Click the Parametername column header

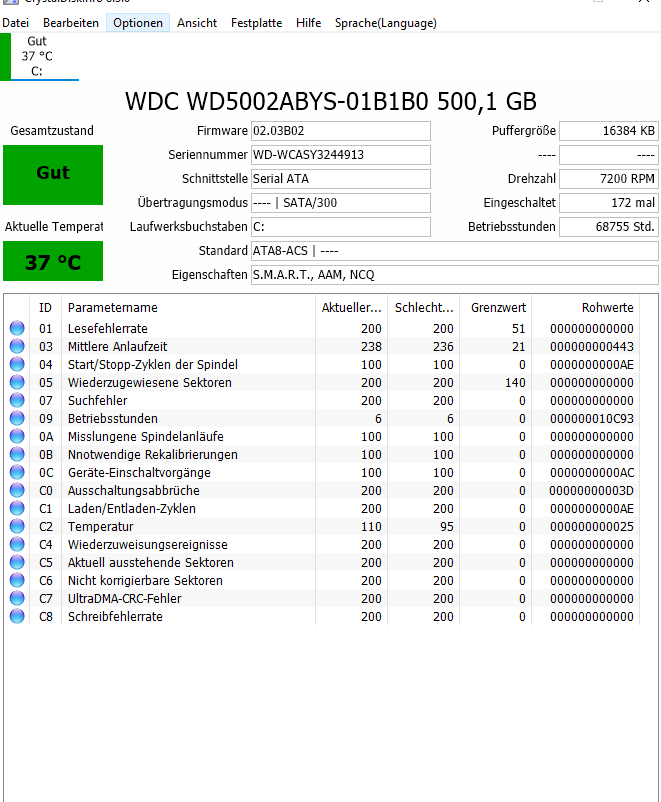[188, 308]
